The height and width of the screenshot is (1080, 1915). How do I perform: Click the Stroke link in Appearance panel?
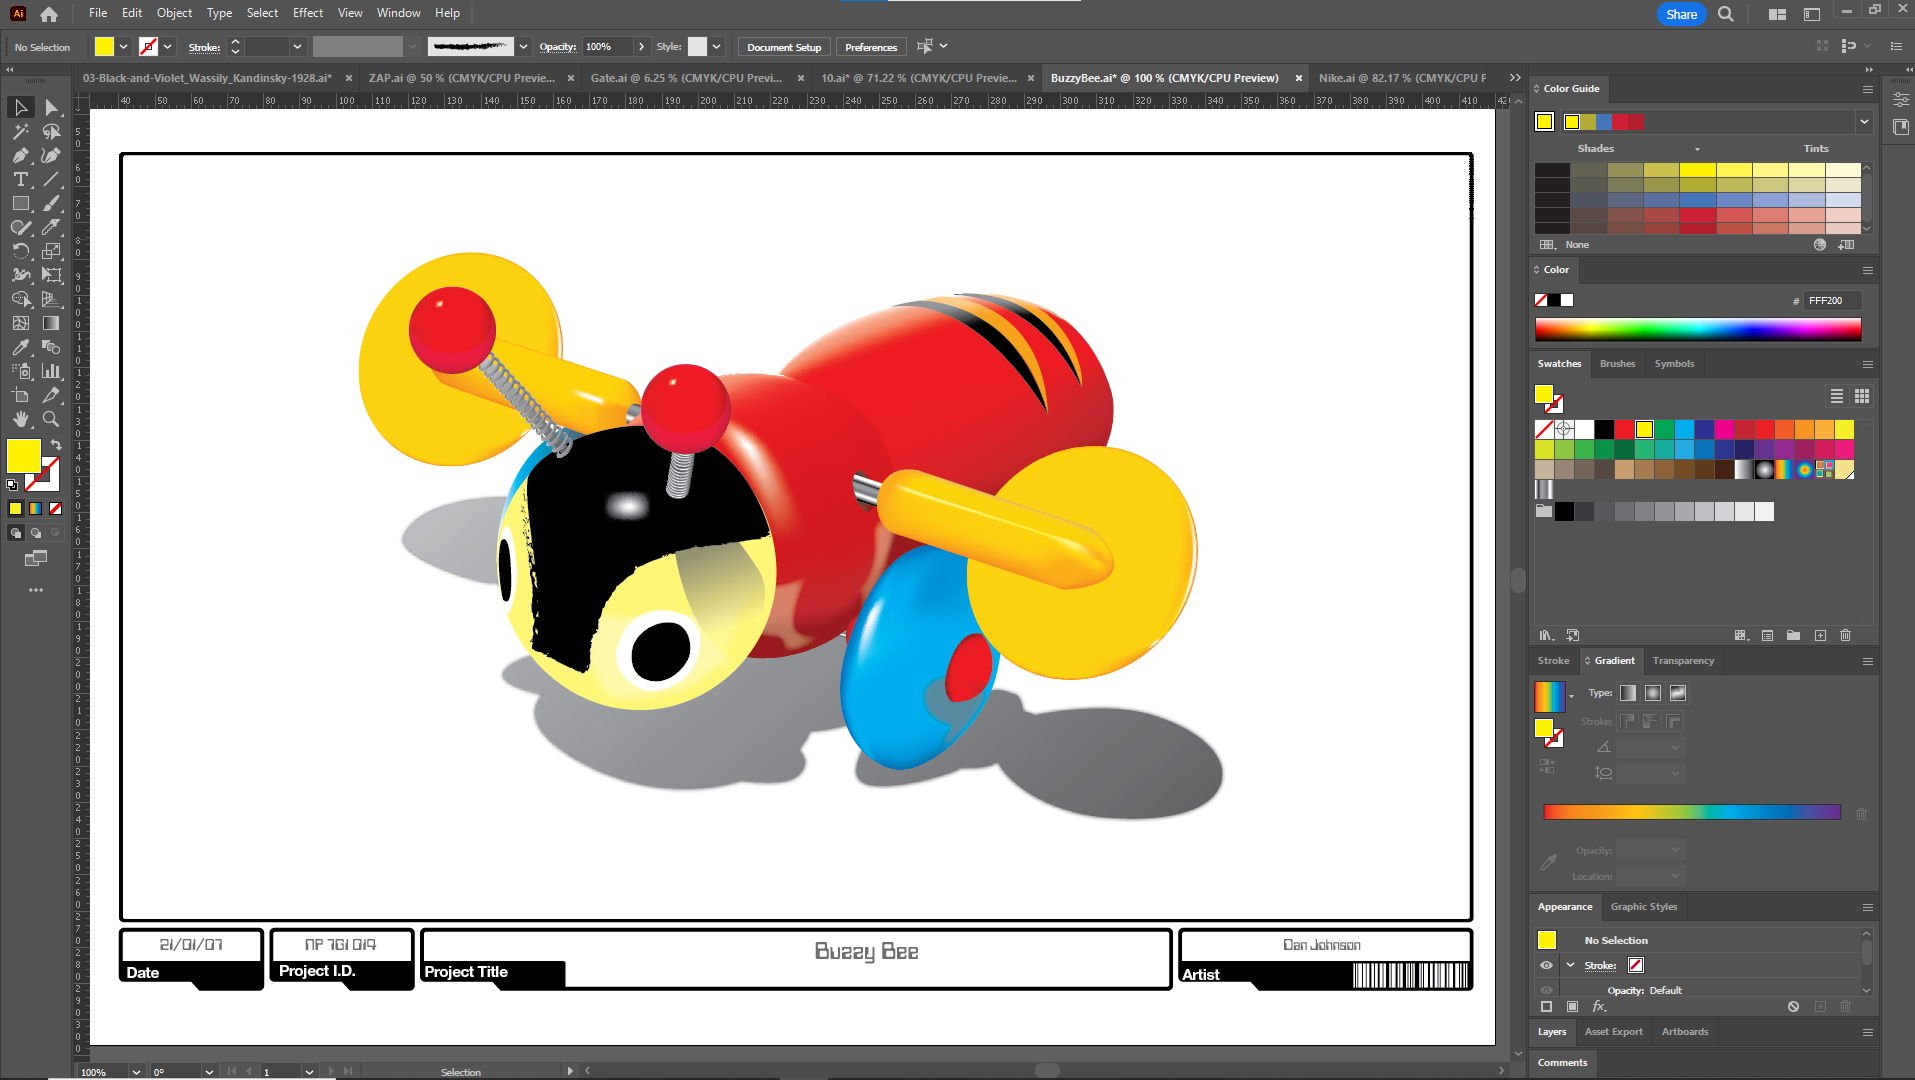click(1600, 965)
